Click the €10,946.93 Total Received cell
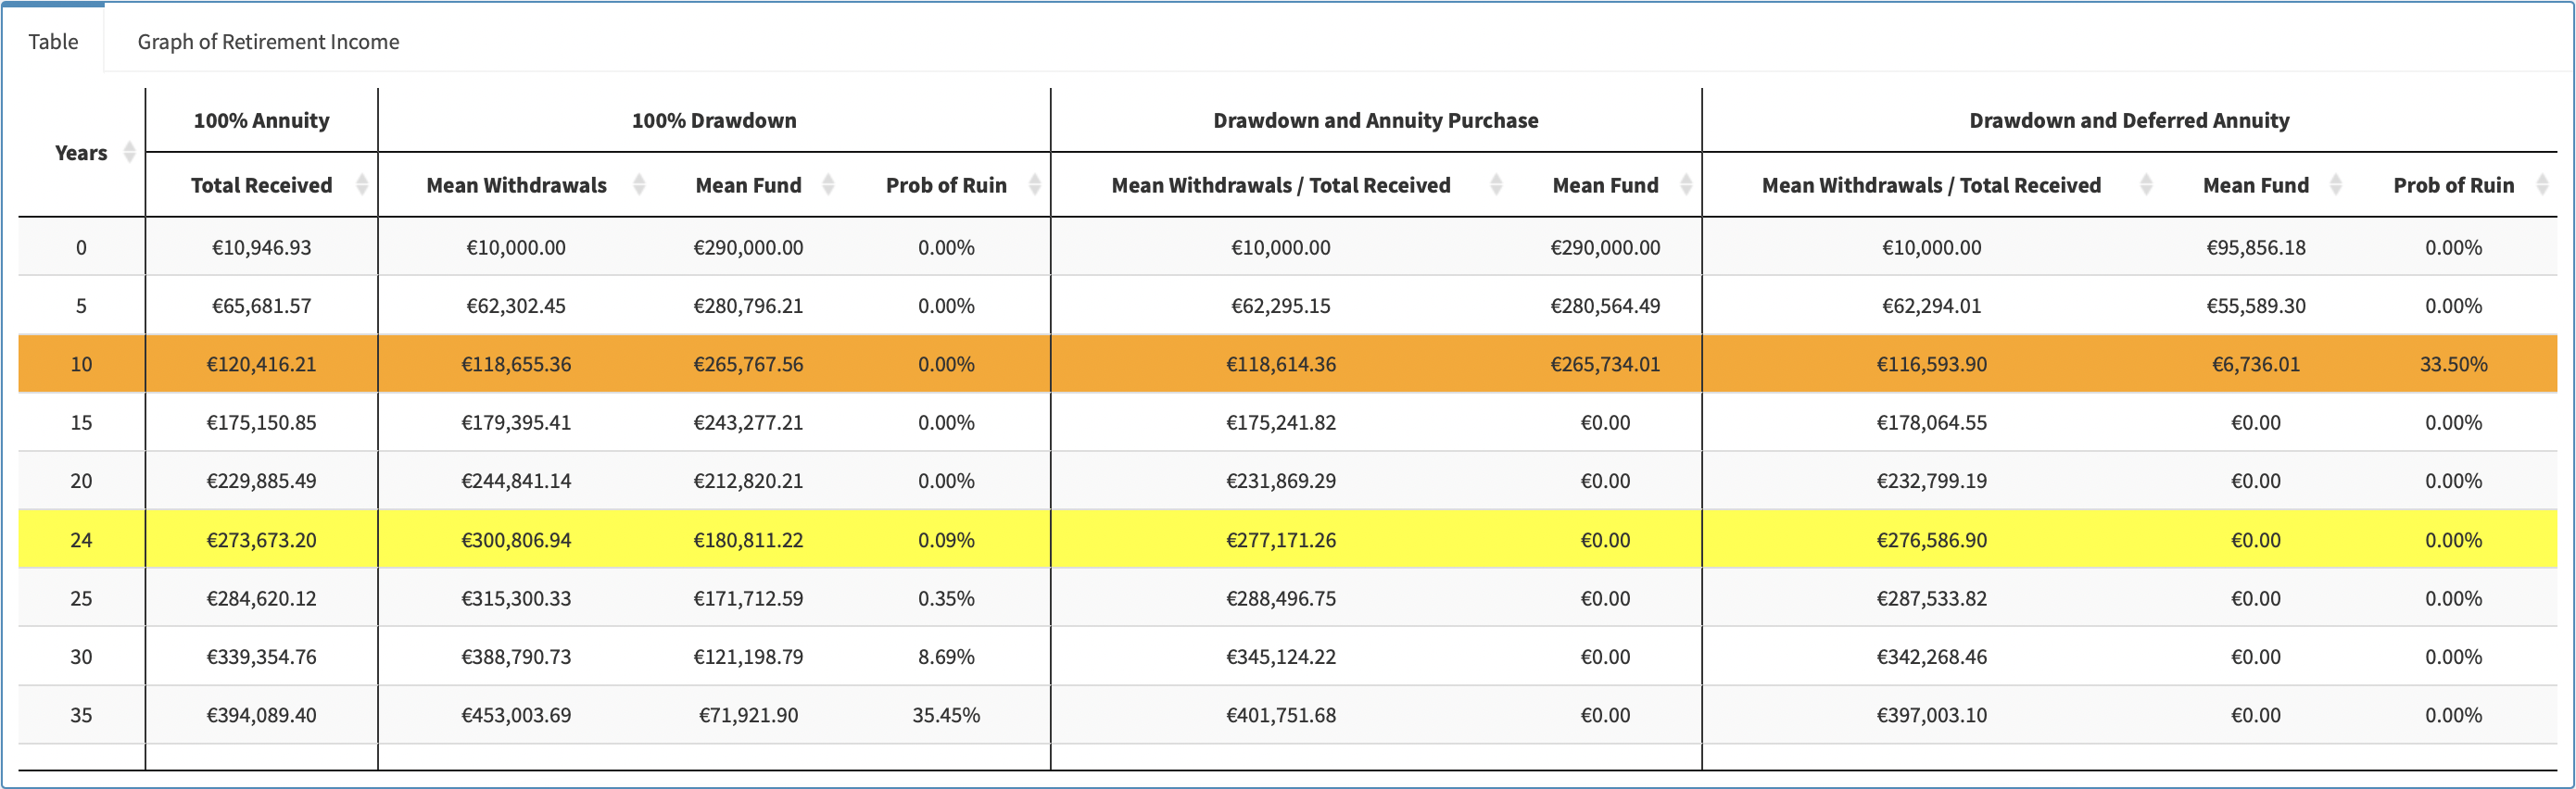Screen dimensions: 2576x789 tap(261, 248)
